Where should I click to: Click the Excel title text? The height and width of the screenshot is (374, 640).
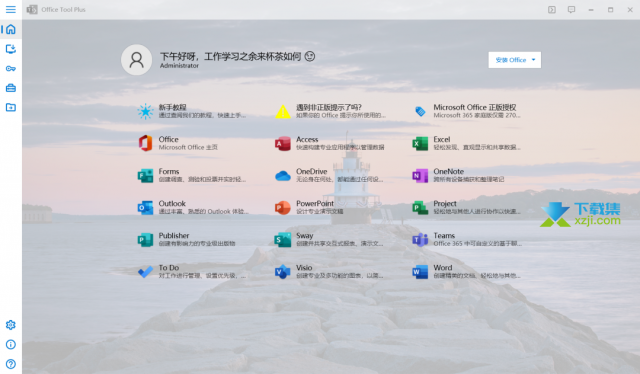[x=442, y=139]
